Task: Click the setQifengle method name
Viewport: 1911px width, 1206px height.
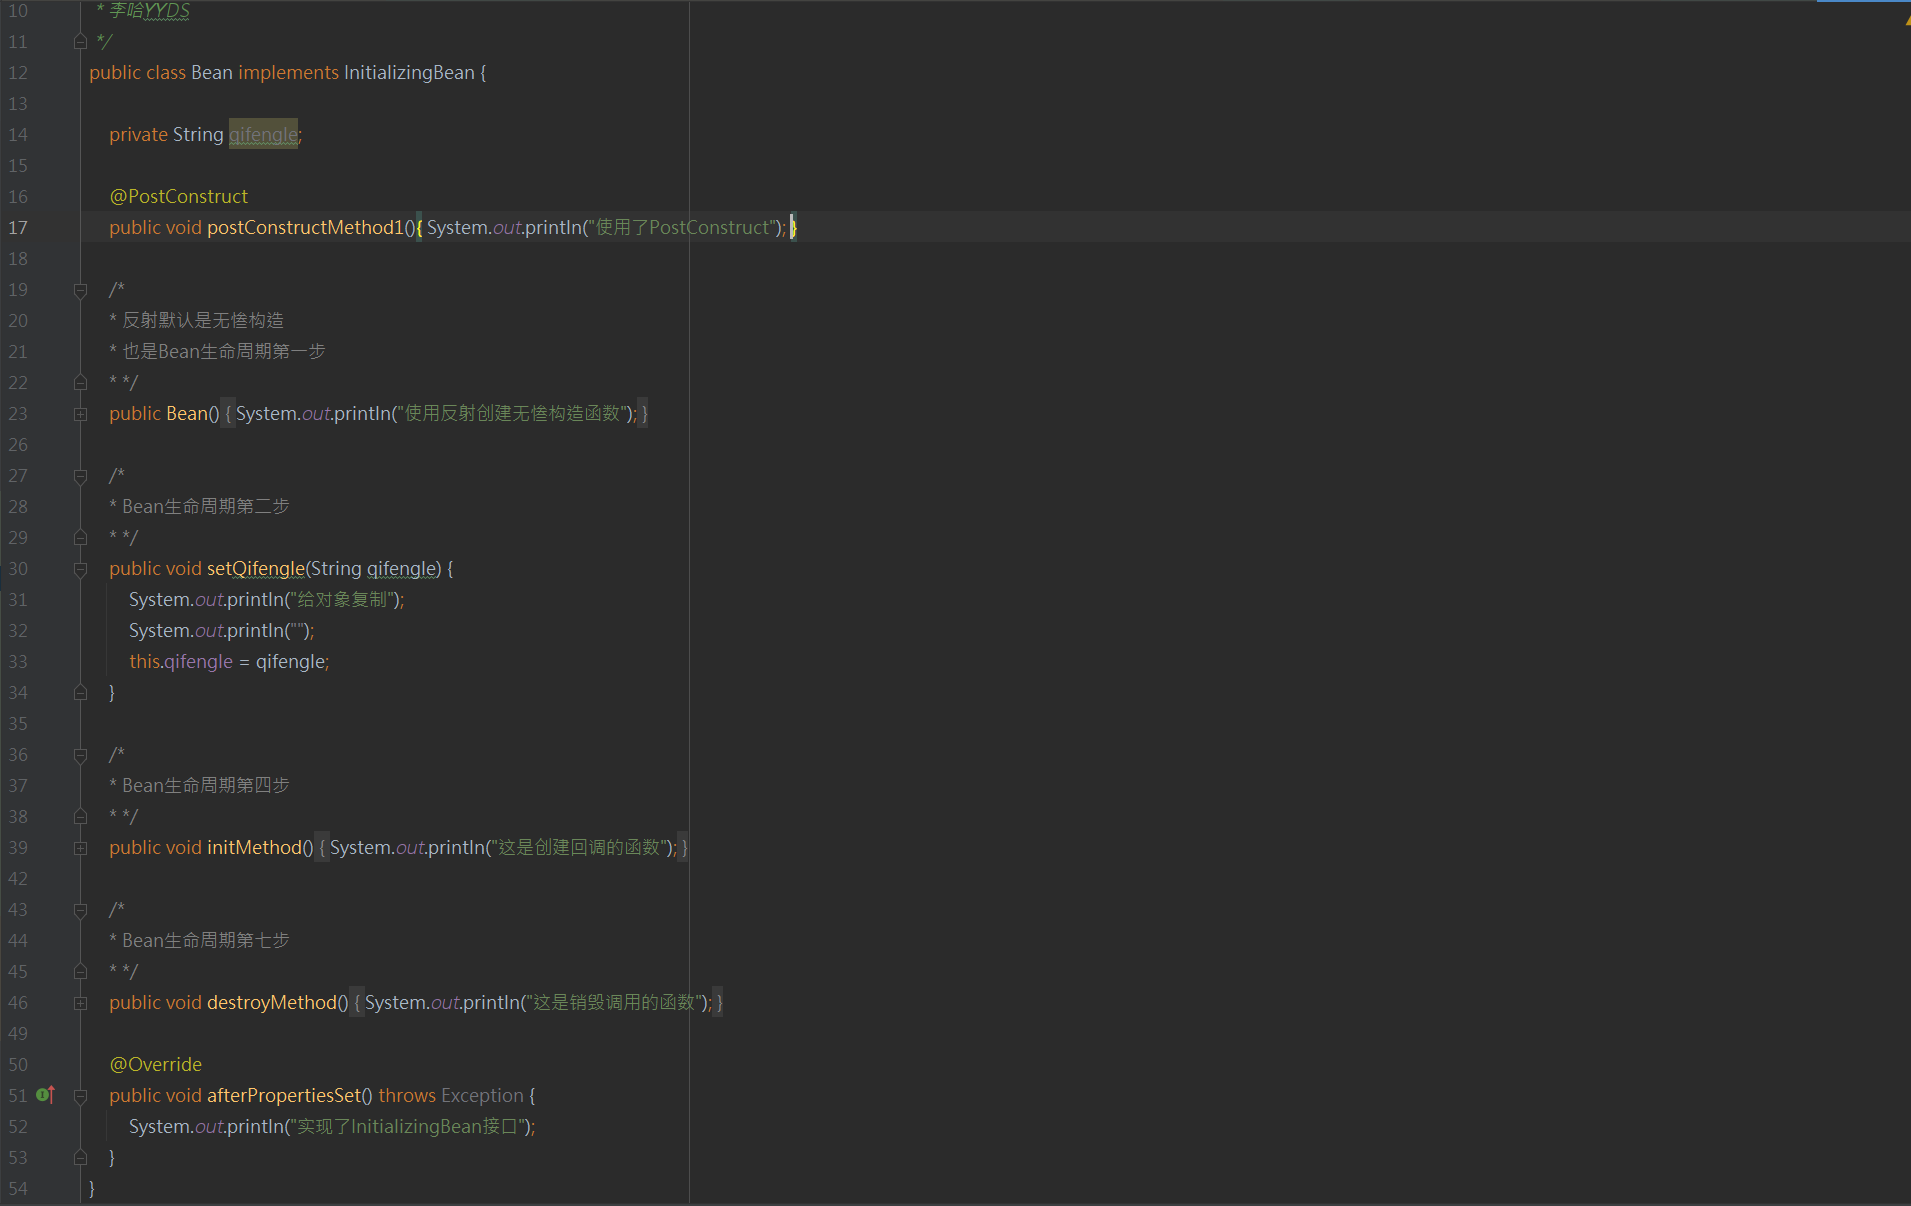Action: (255, 569)
